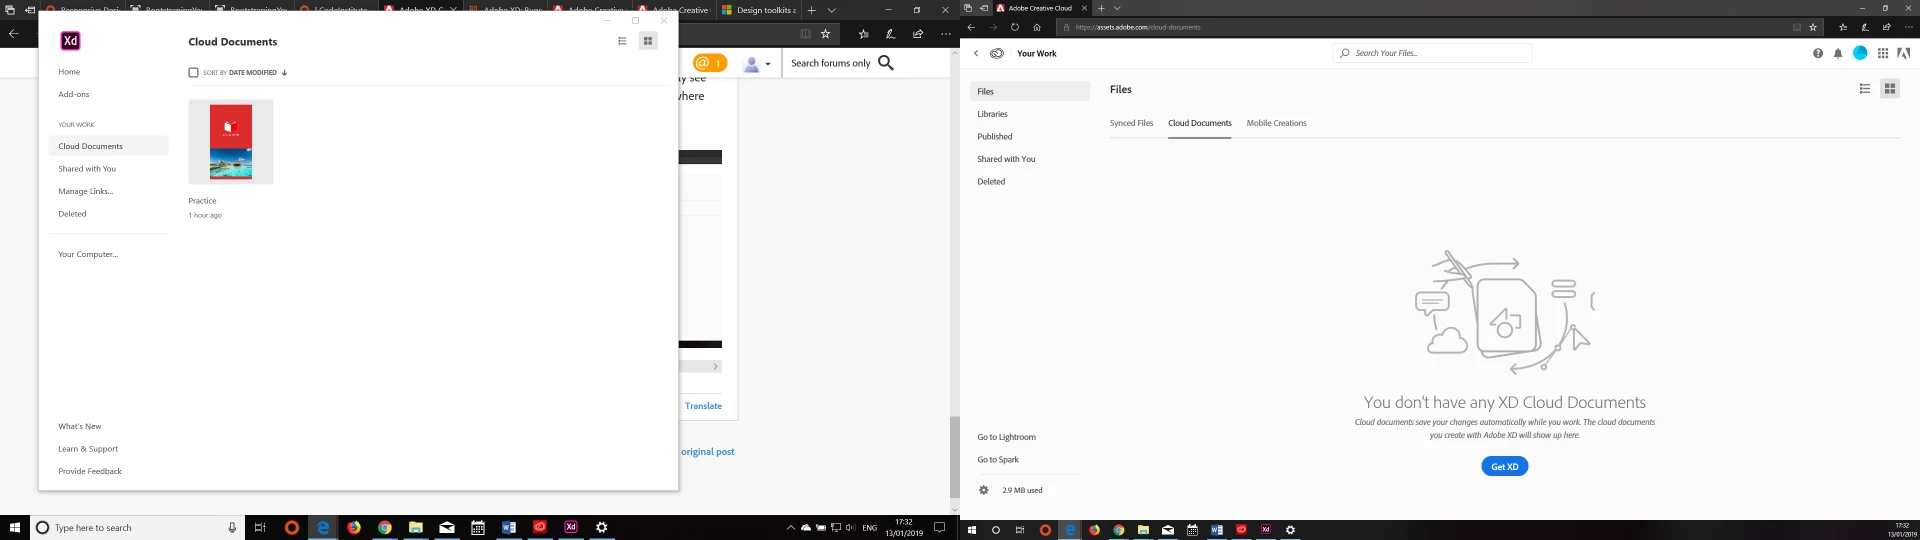Click the blue Get XD button
Viewport: 1920px width, 540px height.
[1505, 466]
